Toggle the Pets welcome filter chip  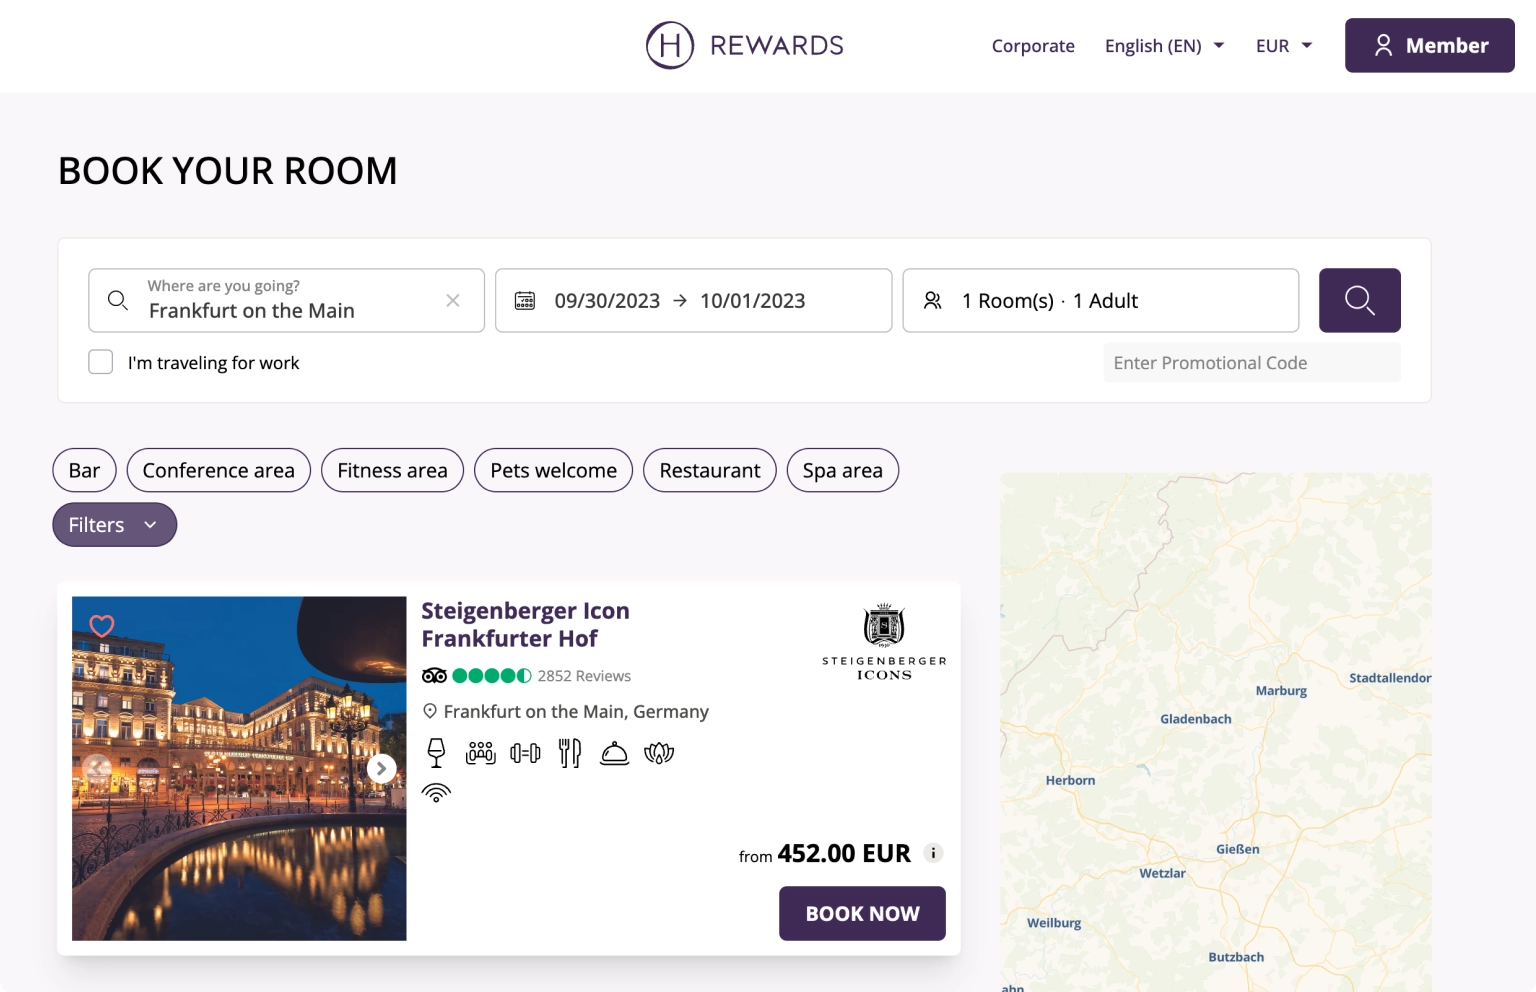pyautogui.click(x=554, y=470)
